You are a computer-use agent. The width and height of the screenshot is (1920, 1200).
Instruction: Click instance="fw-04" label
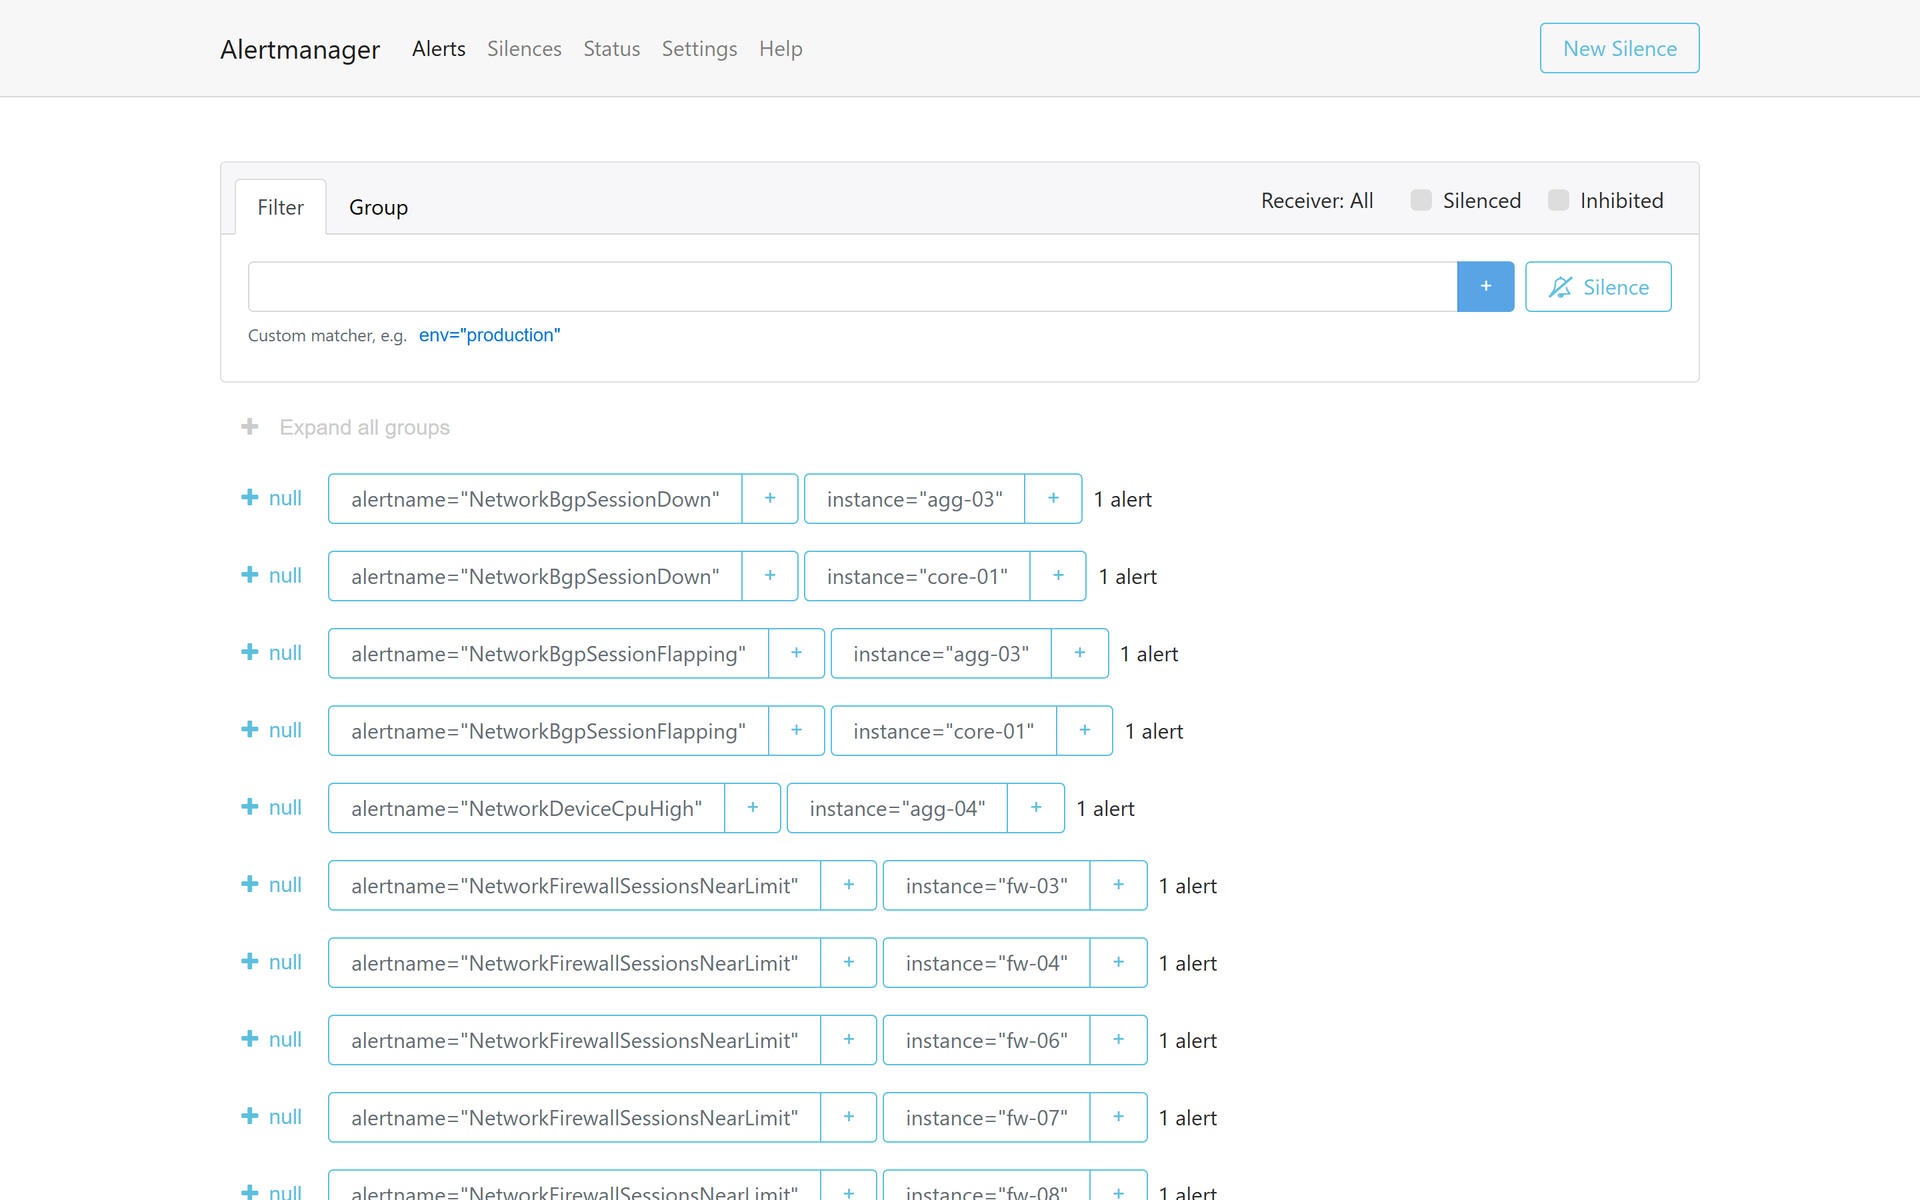986,963
